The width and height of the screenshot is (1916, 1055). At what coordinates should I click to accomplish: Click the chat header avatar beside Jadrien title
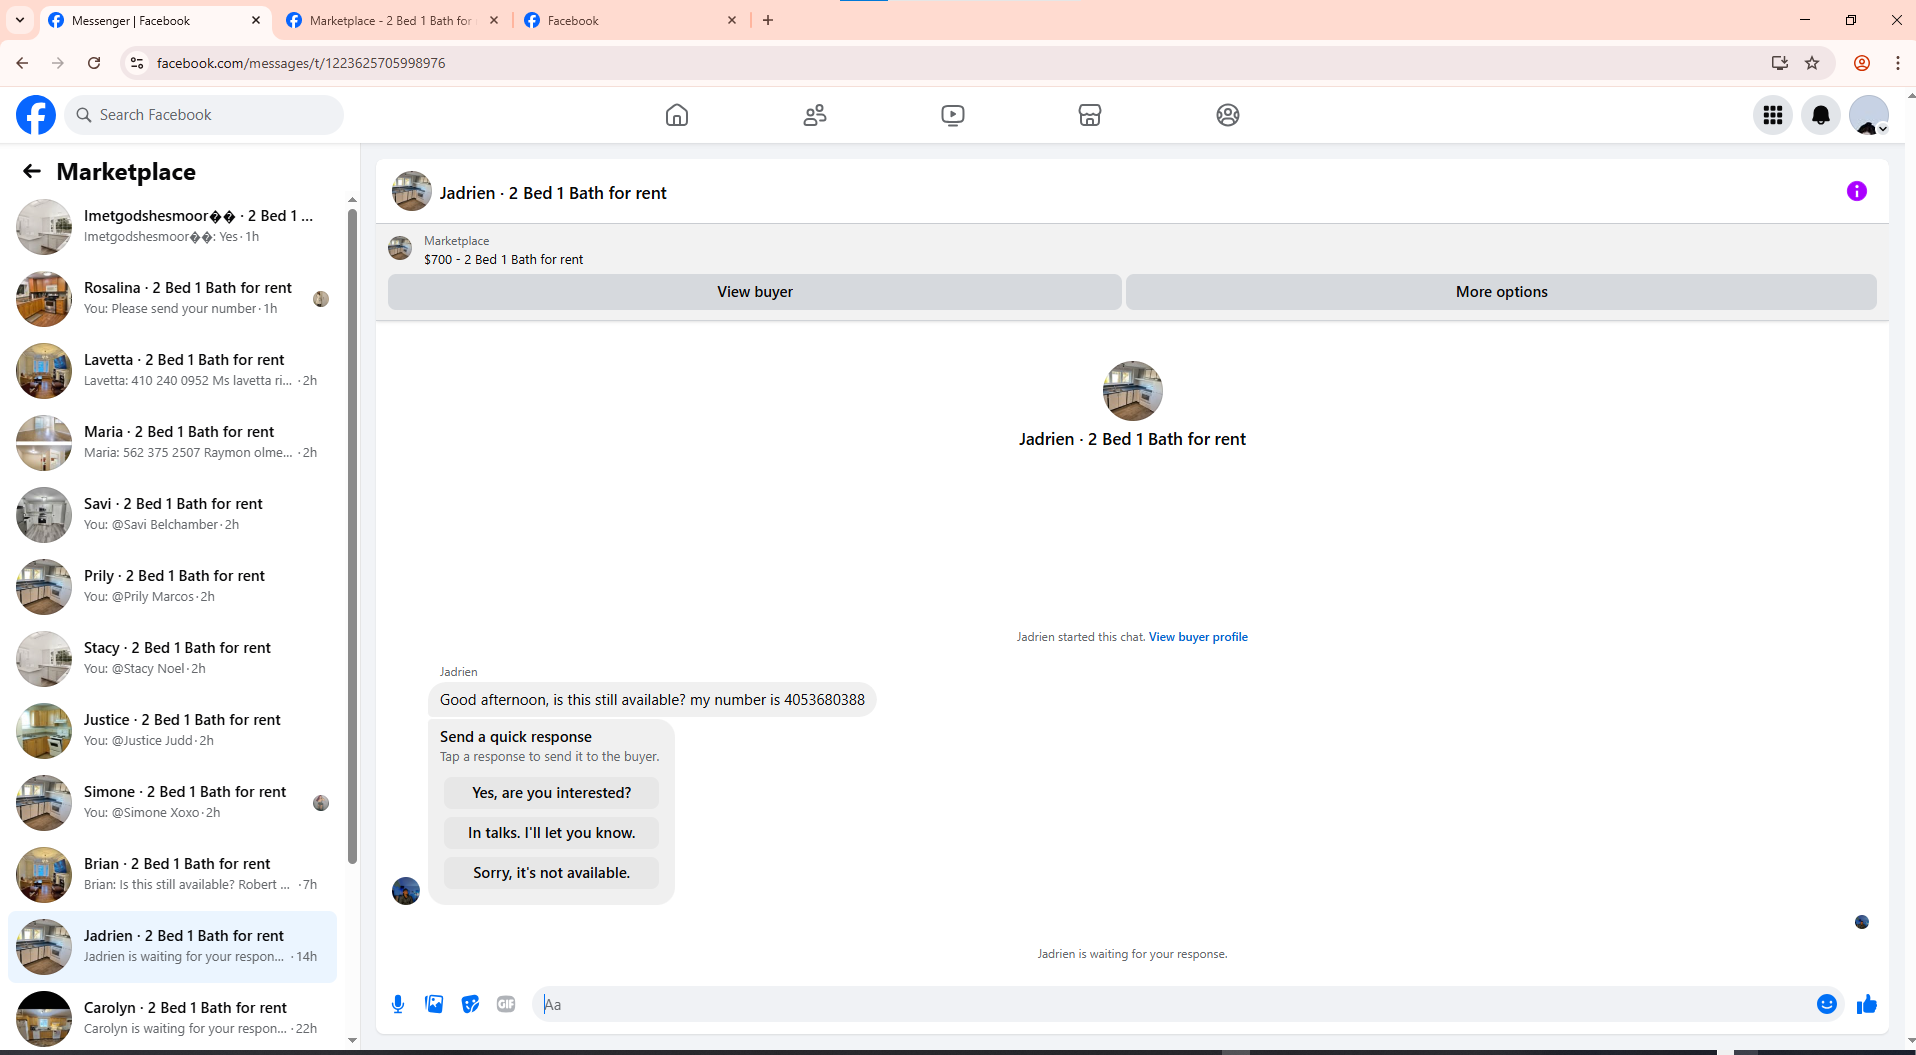click(x=412, y=191)
